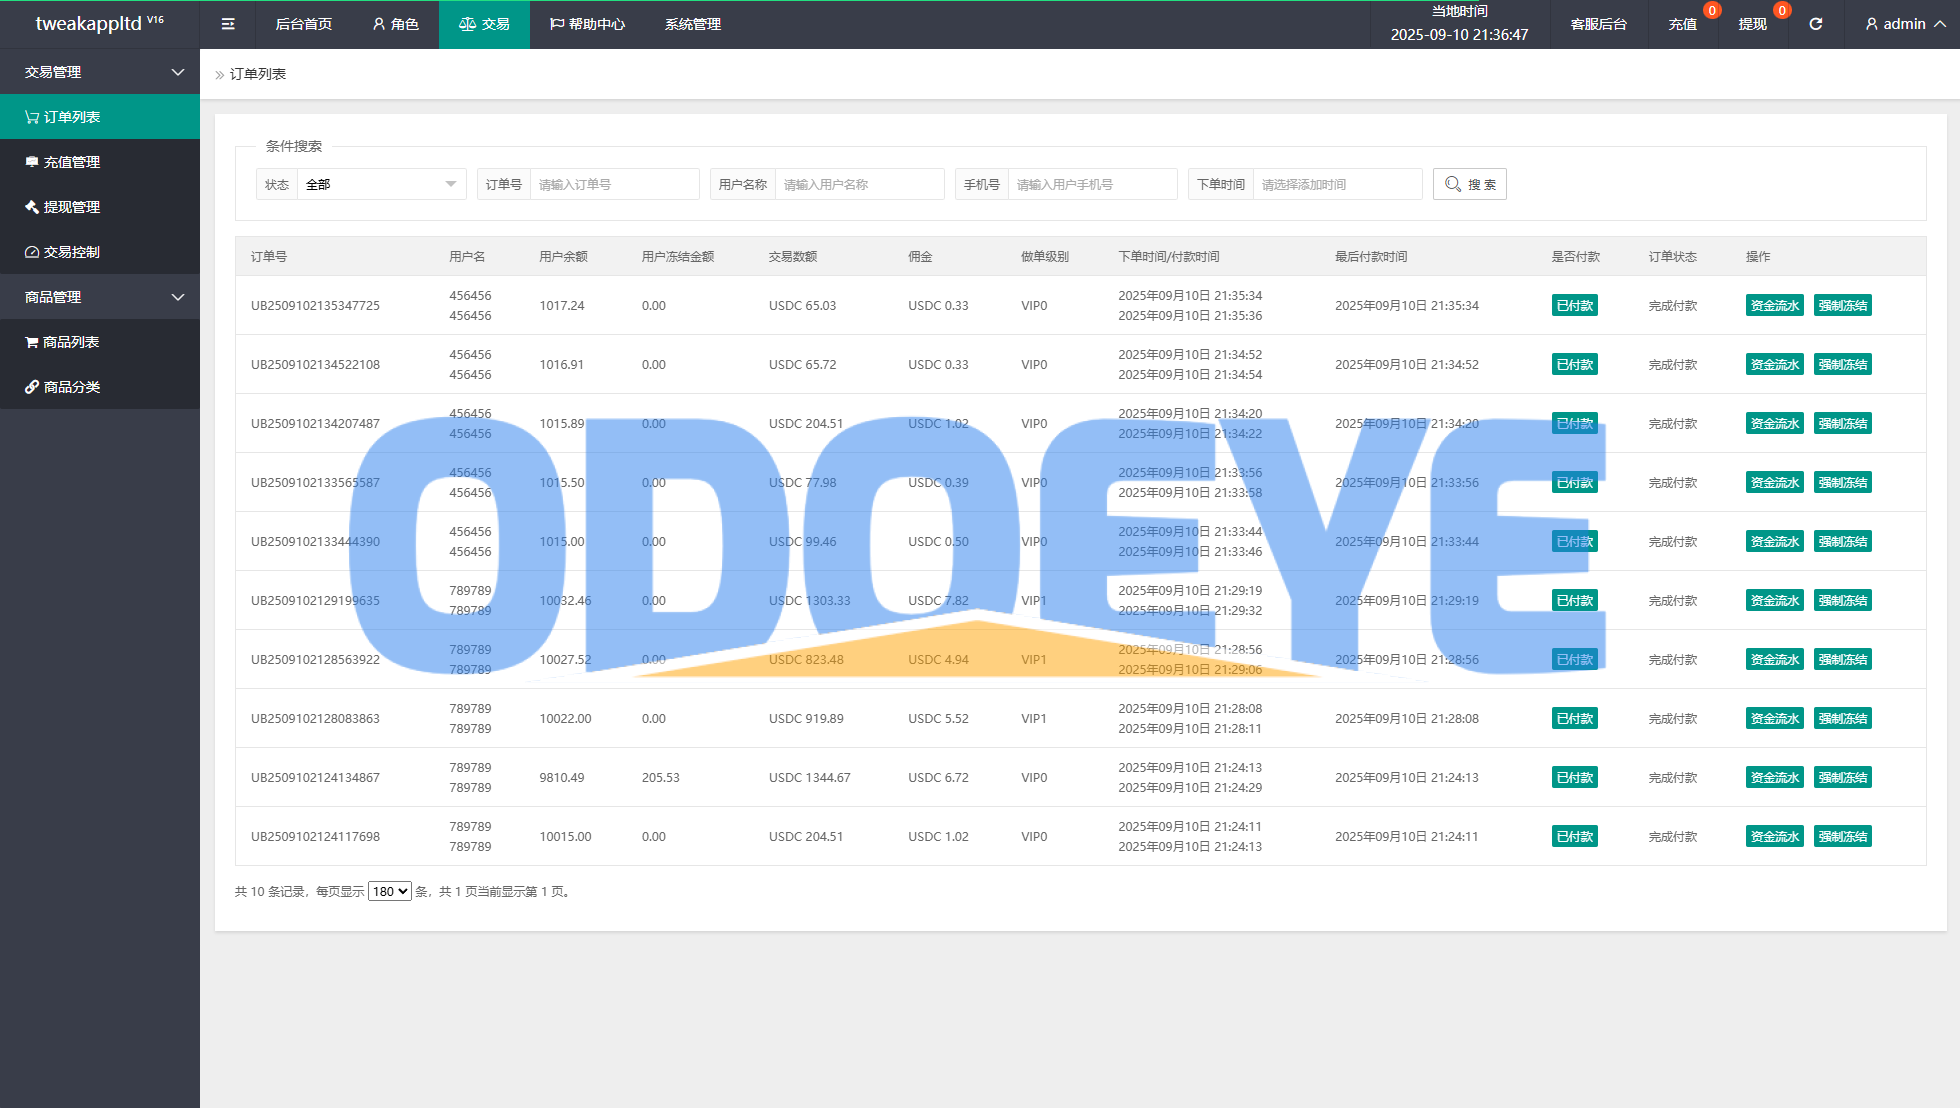This screenshot has width=1960, height=1108.
Task: Open 商品分类 via its link icon
Action: coord(32,387)
